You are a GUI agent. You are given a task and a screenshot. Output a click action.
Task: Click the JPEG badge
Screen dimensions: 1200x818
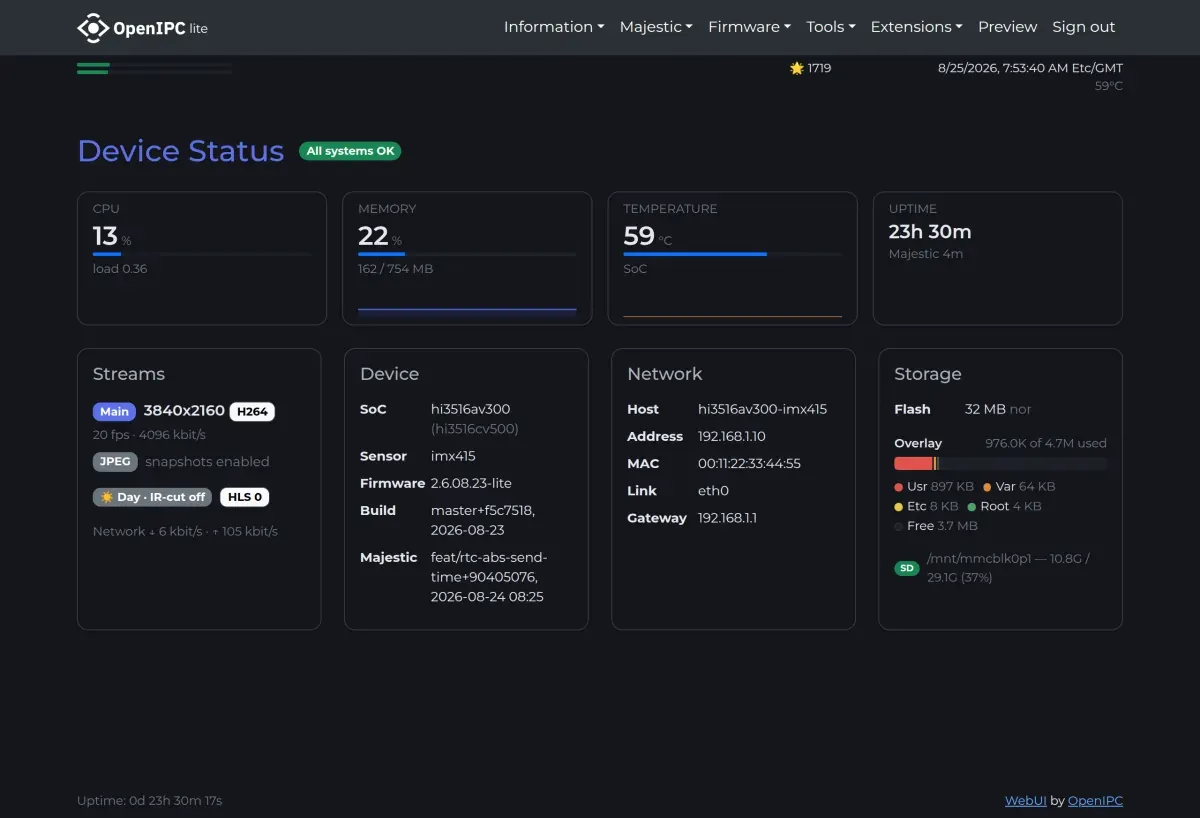point(115,462)
